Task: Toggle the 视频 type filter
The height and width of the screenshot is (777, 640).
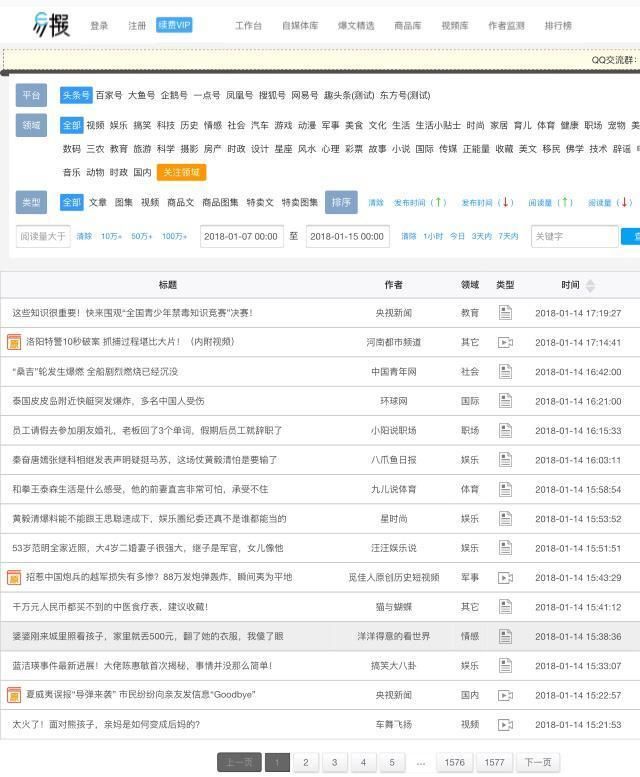Action: click(x=149, y=202)
